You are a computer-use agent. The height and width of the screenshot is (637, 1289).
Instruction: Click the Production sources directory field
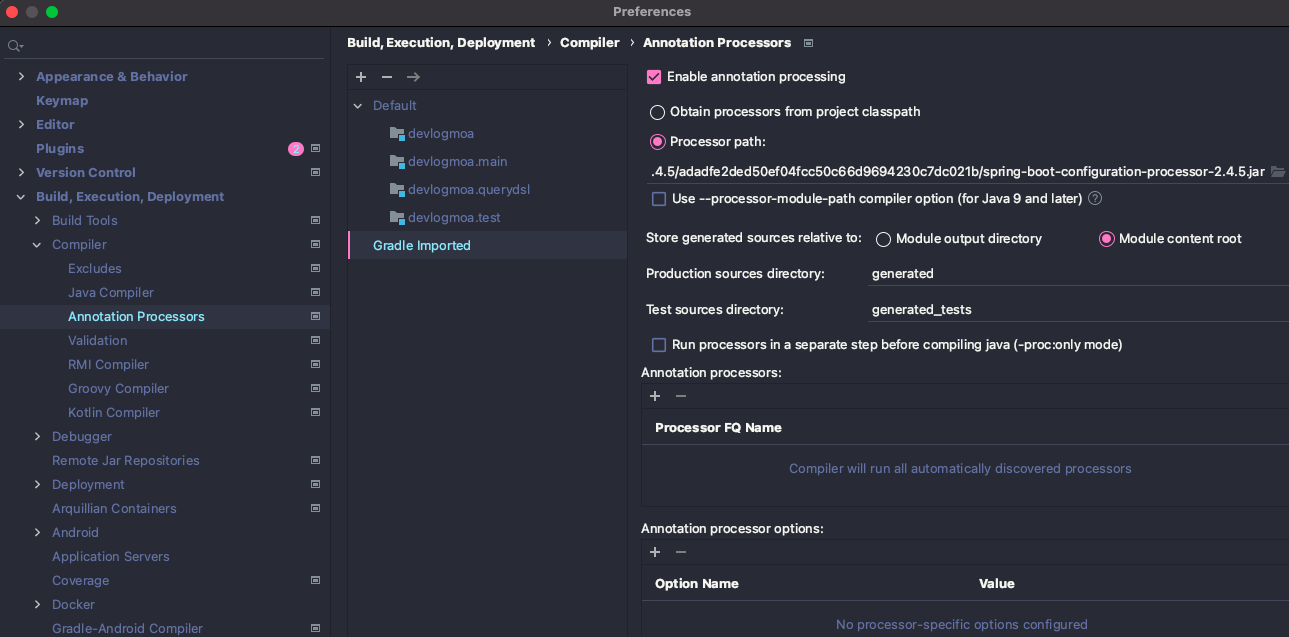[1076, 274]
